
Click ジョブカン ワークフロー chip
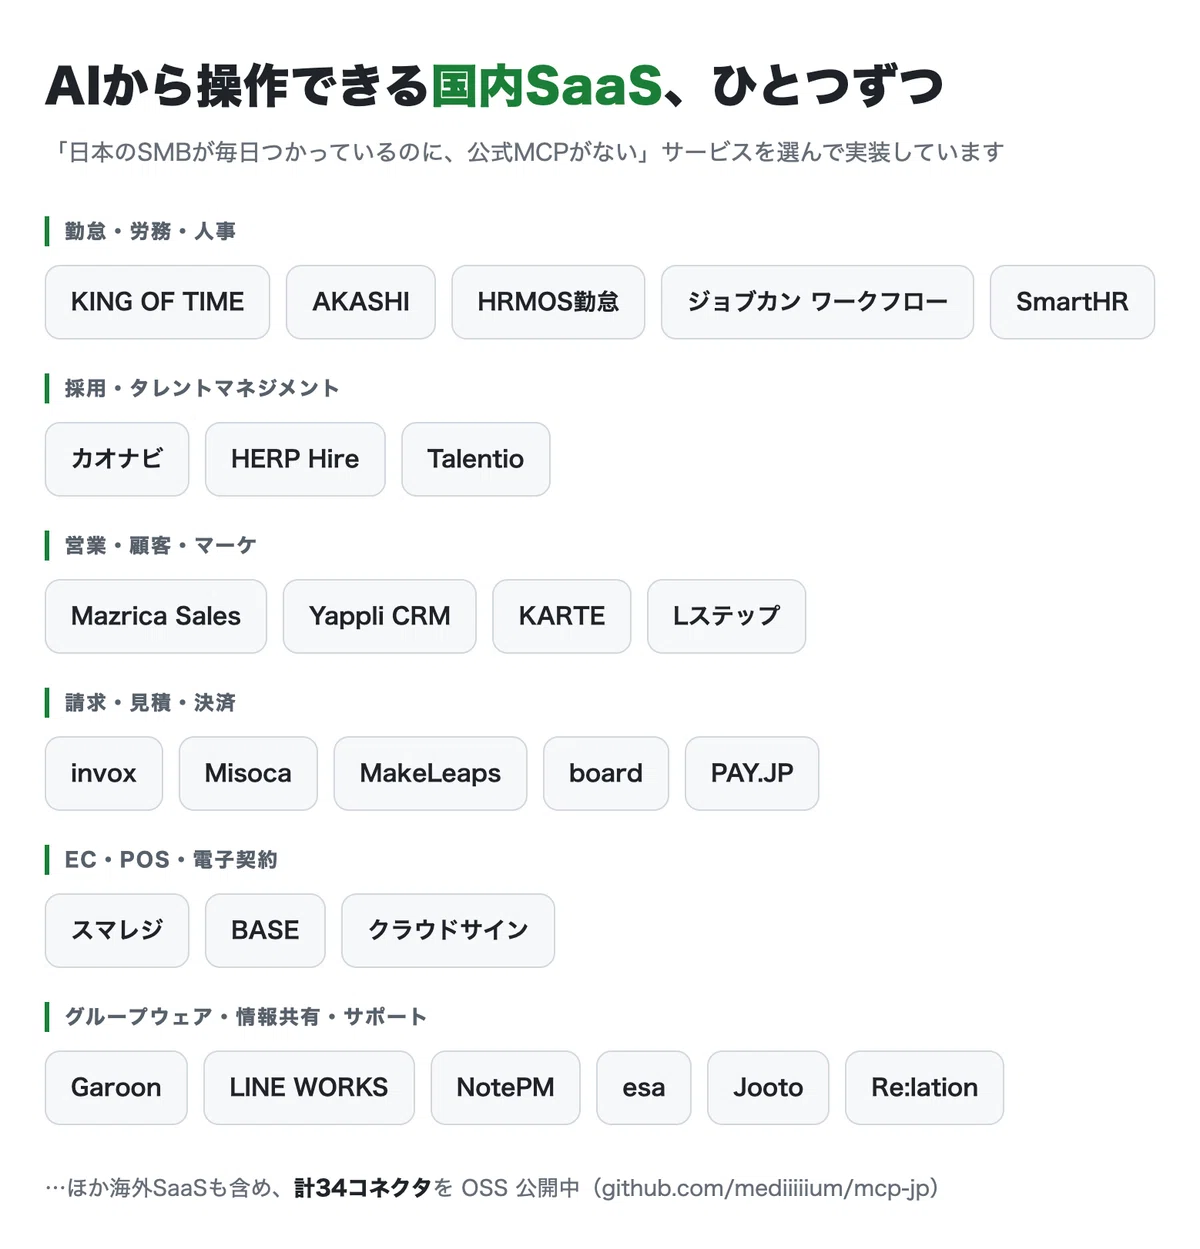(817, 302)
